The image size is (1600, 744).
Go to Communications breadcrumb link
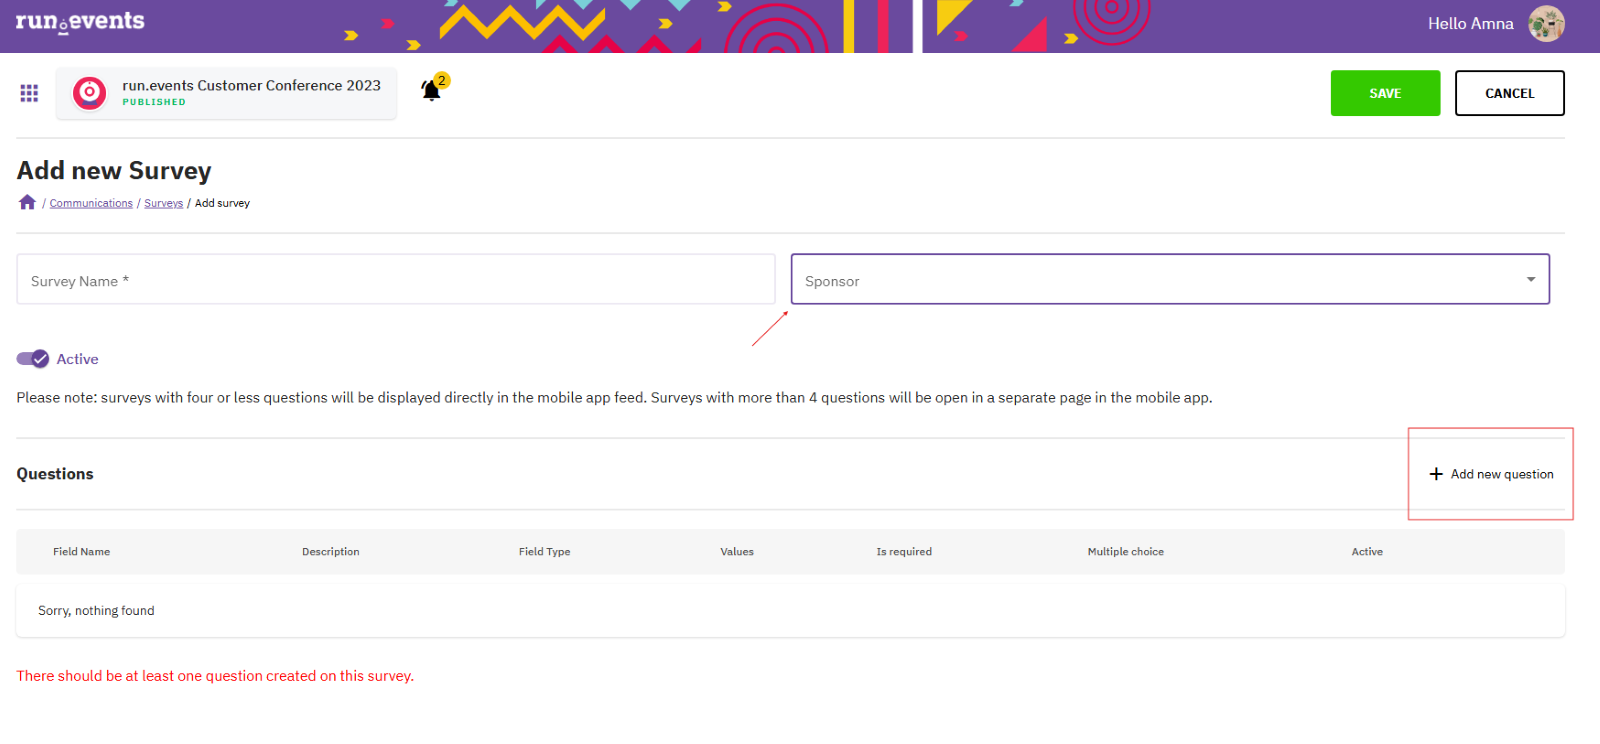coord(91,203)
